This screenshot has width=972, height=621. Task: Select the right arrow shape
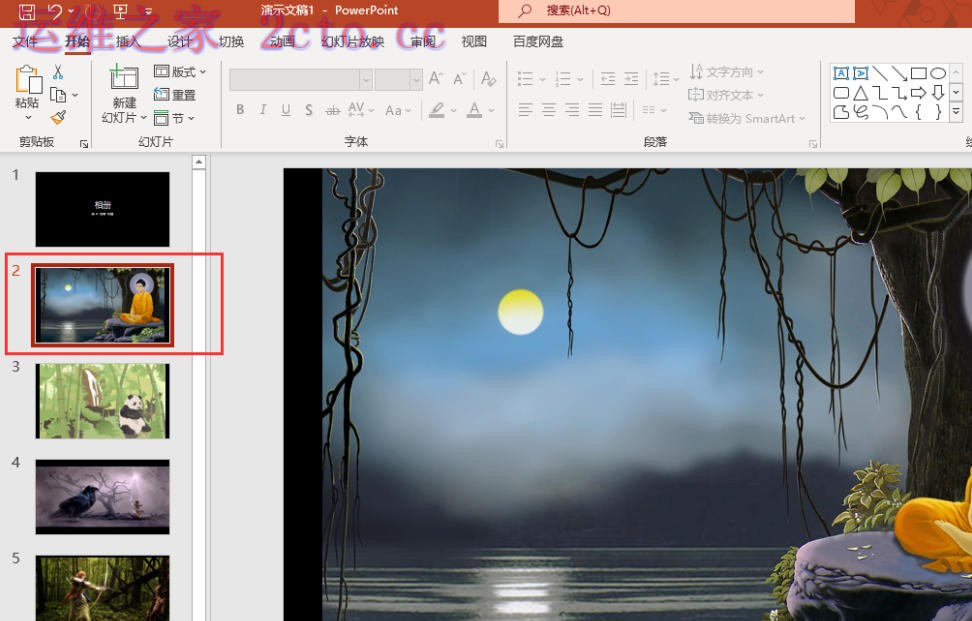919,94
